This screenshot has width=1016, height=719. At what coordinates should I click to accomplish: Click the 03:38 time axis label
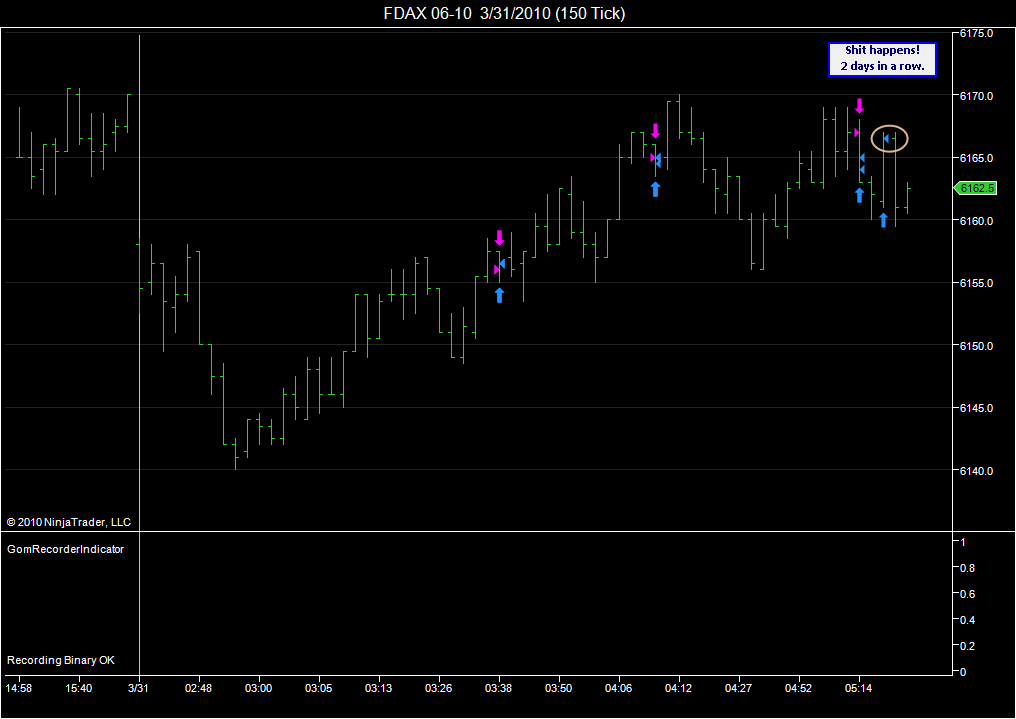(x=498, y=688)
